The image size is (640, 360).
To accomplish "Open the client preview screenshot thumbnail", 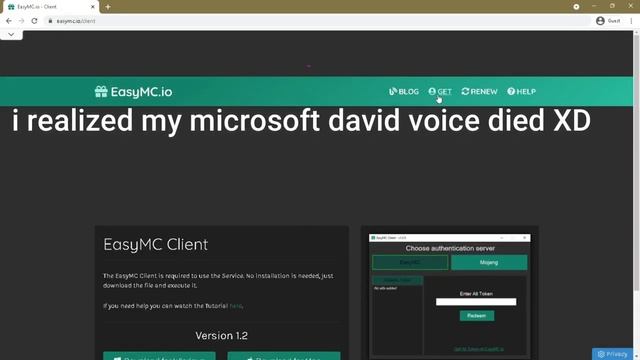I will [x=449, y=296].
